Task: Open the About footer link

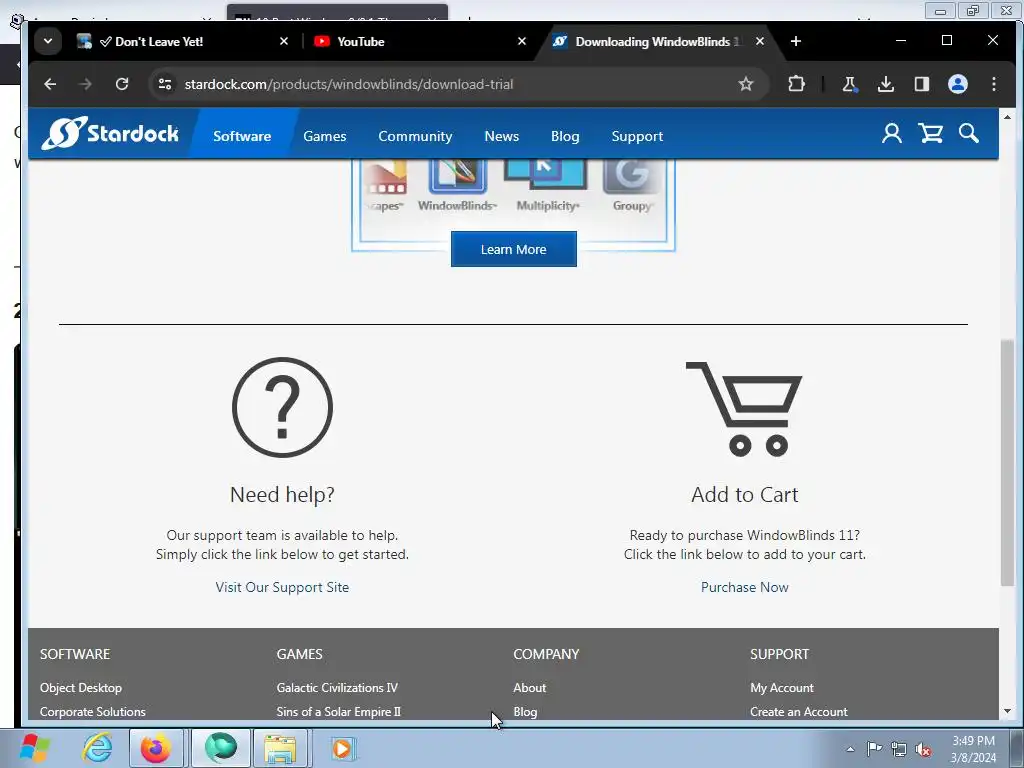Action: coord(530,688)
